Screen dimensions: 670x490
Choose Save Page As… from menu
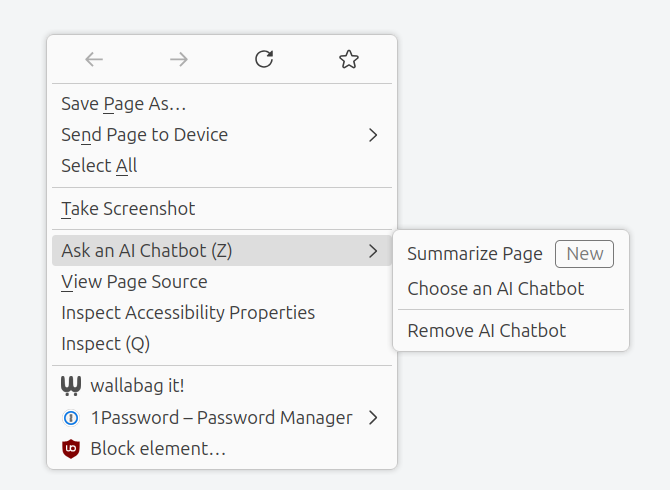point(124,104)
